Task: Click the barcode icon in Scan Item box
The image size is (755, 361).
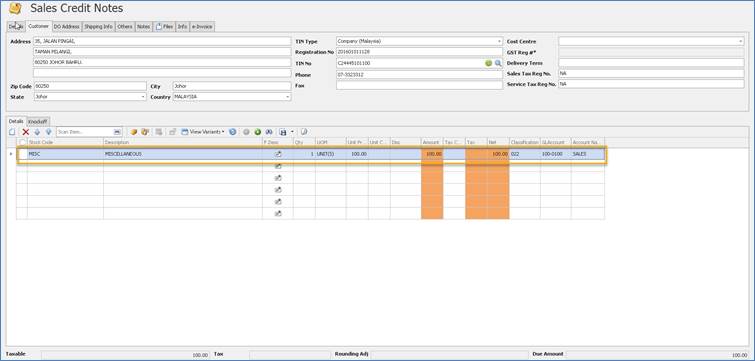Action: tap(117, 132)
